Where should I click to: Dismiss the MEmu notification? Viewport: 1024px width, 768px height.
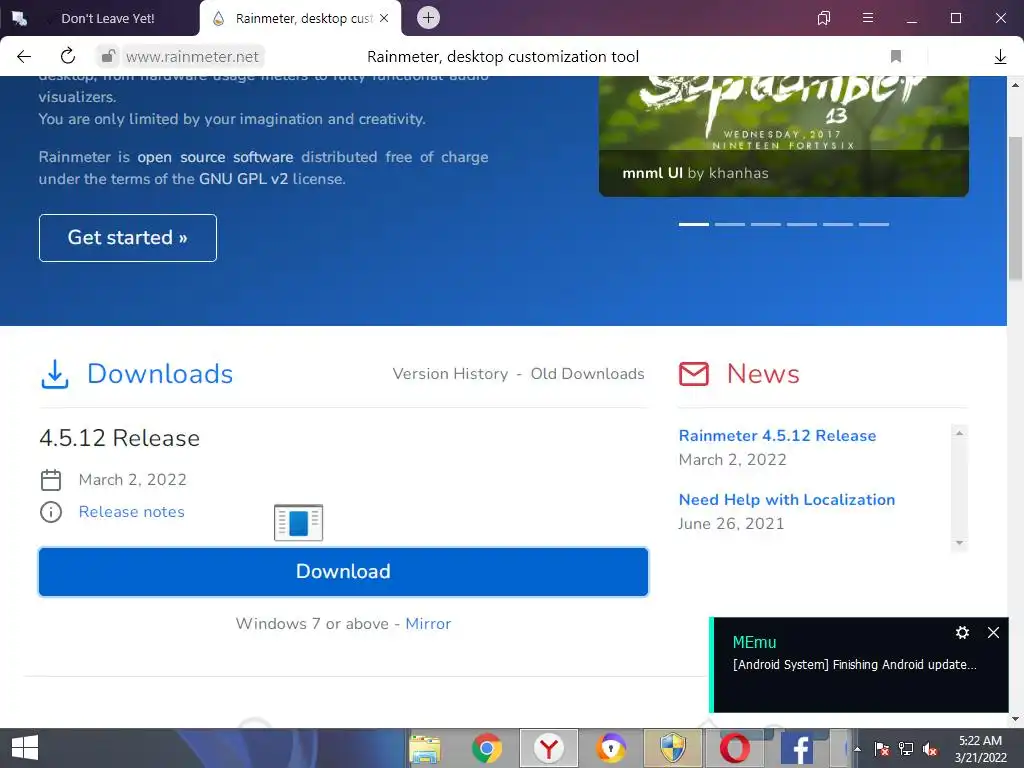click(x=993, y=632)
